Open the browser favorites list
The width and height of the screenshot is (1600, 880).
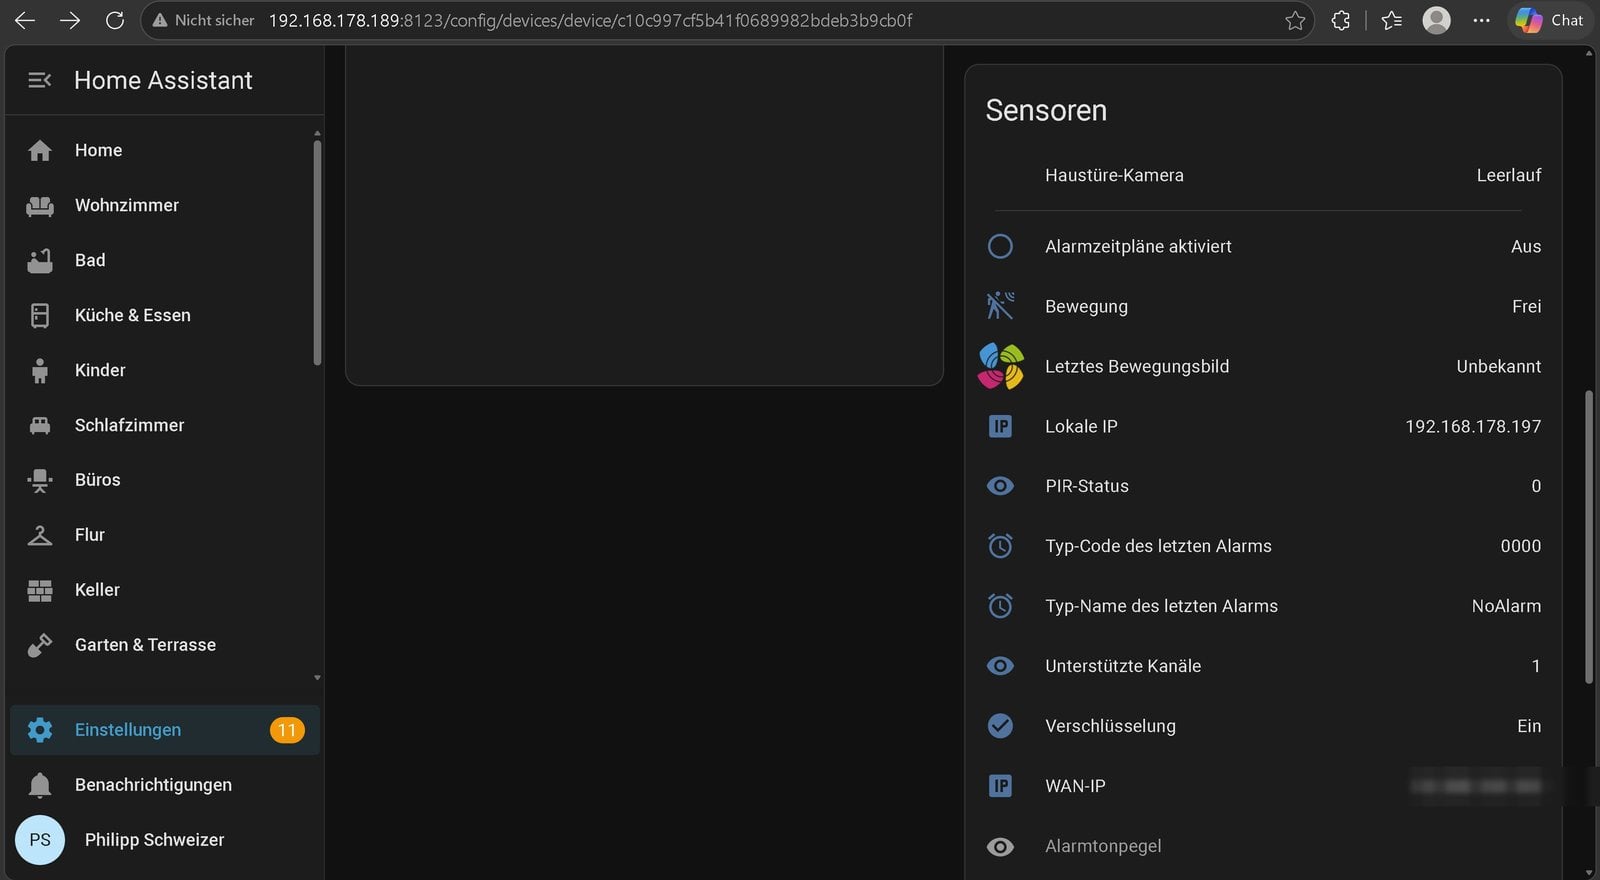click(1391, 20)
